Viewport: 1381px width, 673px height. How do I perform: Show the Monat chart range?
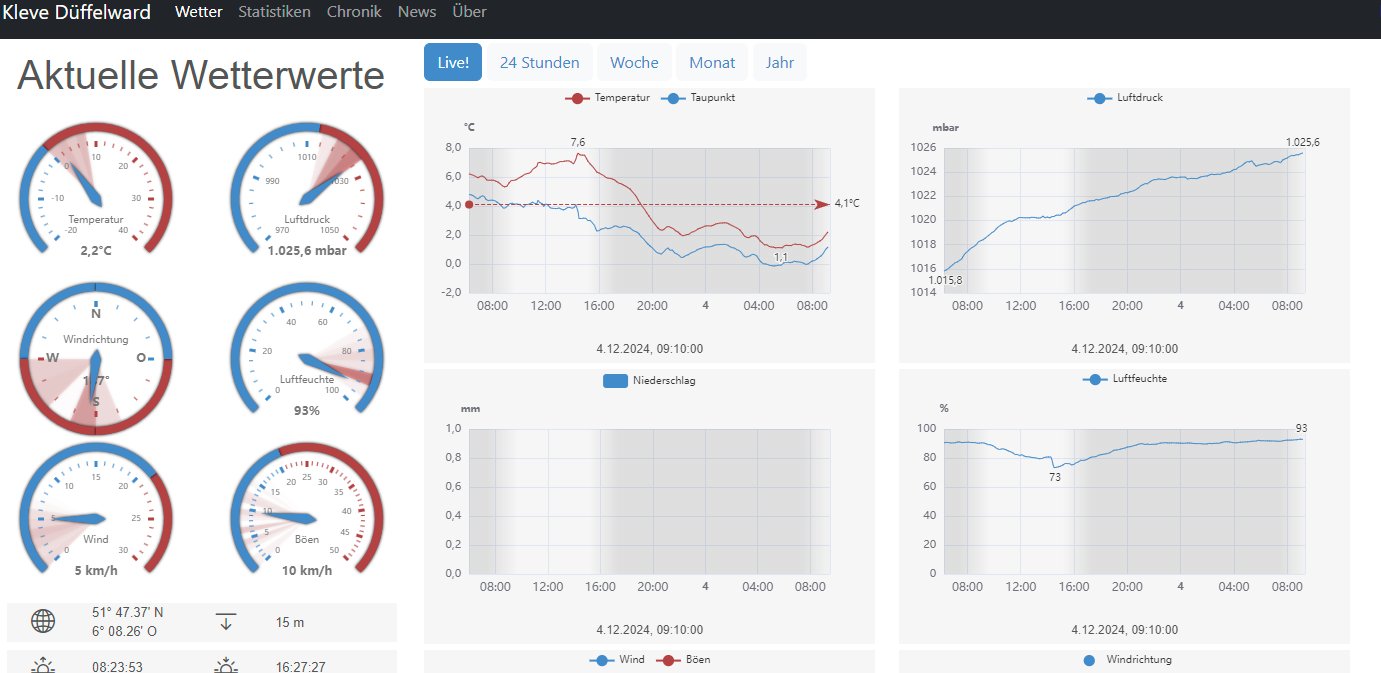point(712,62)
